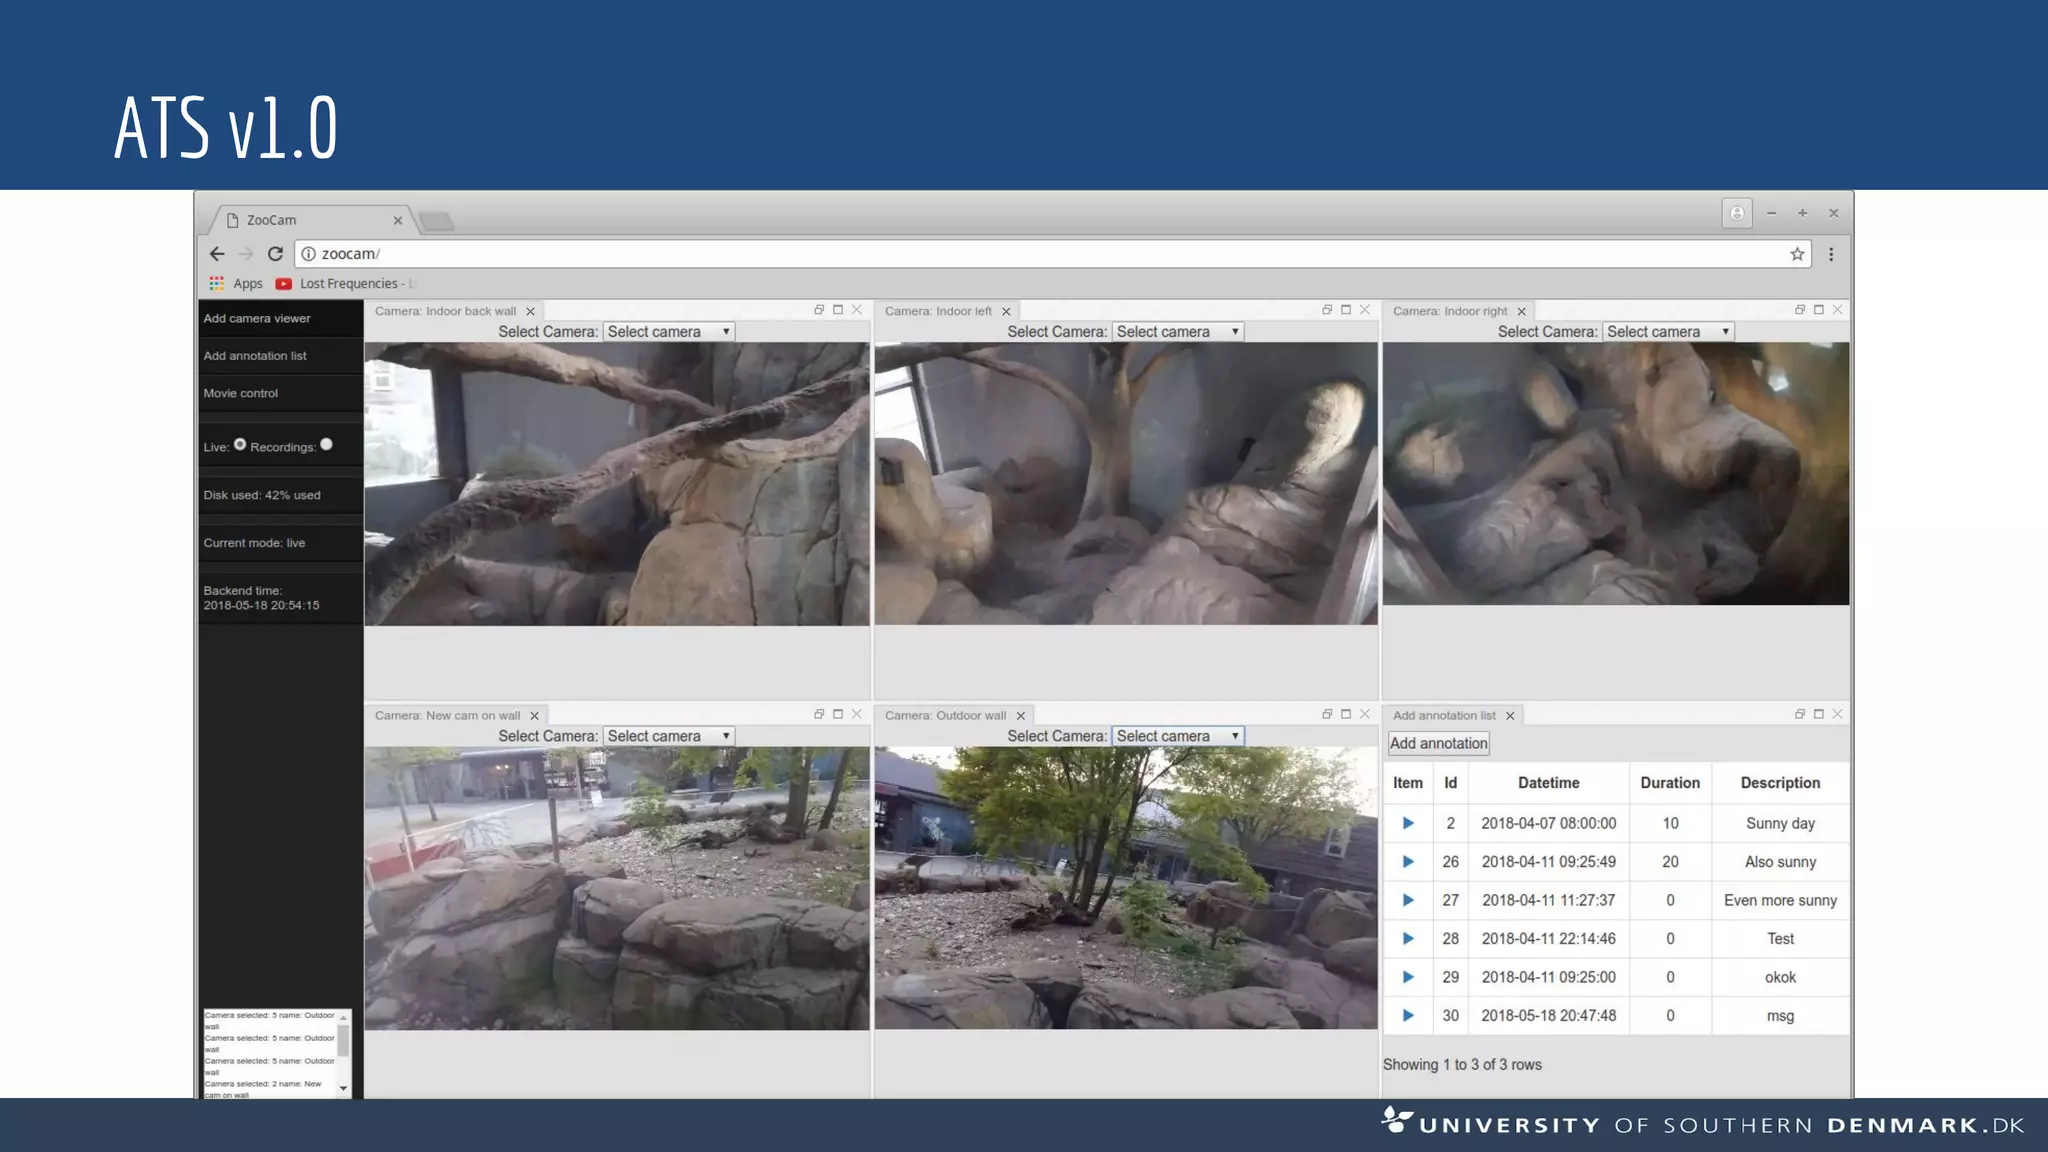Click the Add annotation button
Viewport: 2048px width, 1152px height.
click(x=1438, y=743)
